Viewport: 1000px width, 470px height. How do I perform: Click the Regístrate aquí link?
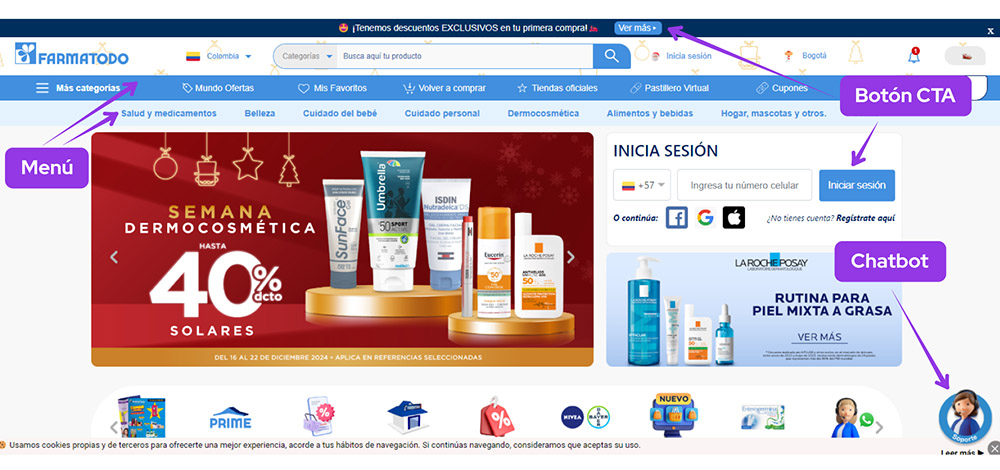[x=865, y=218]
